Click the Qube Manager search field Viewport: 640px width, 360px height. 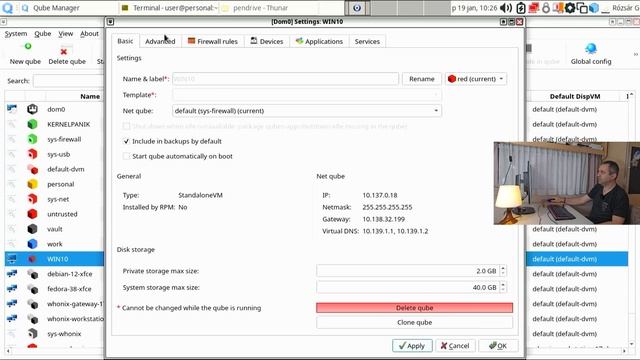pyautogui.click(x=69, y=81)
